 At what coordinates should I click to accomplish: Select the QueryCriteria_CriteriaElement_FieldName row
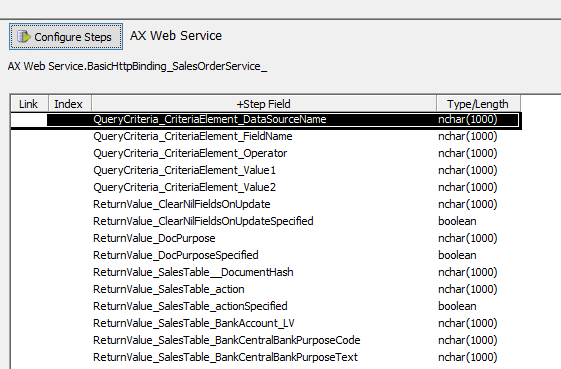266,136
